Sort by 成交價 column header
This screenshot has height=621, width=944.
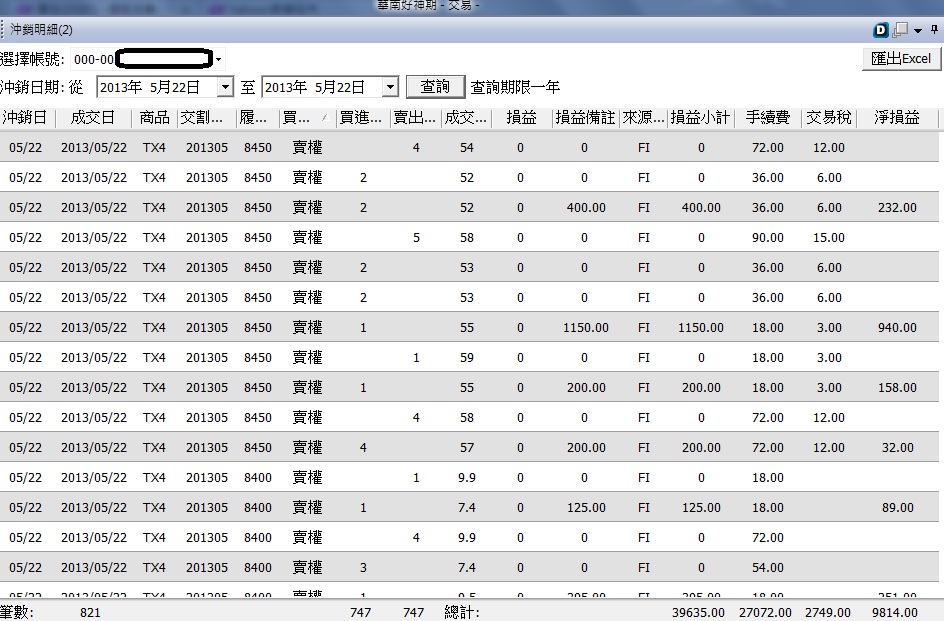point(466,117)
